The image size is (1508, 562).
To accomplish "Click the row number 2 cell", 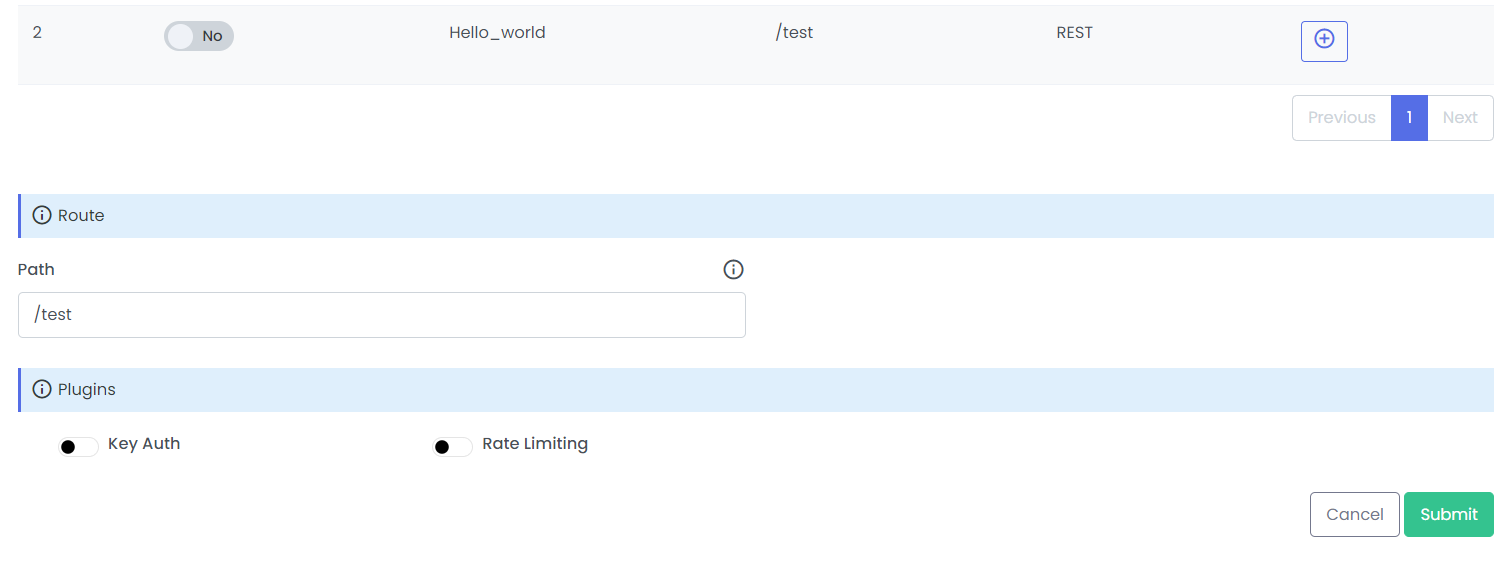I will [x=37, y=32].
